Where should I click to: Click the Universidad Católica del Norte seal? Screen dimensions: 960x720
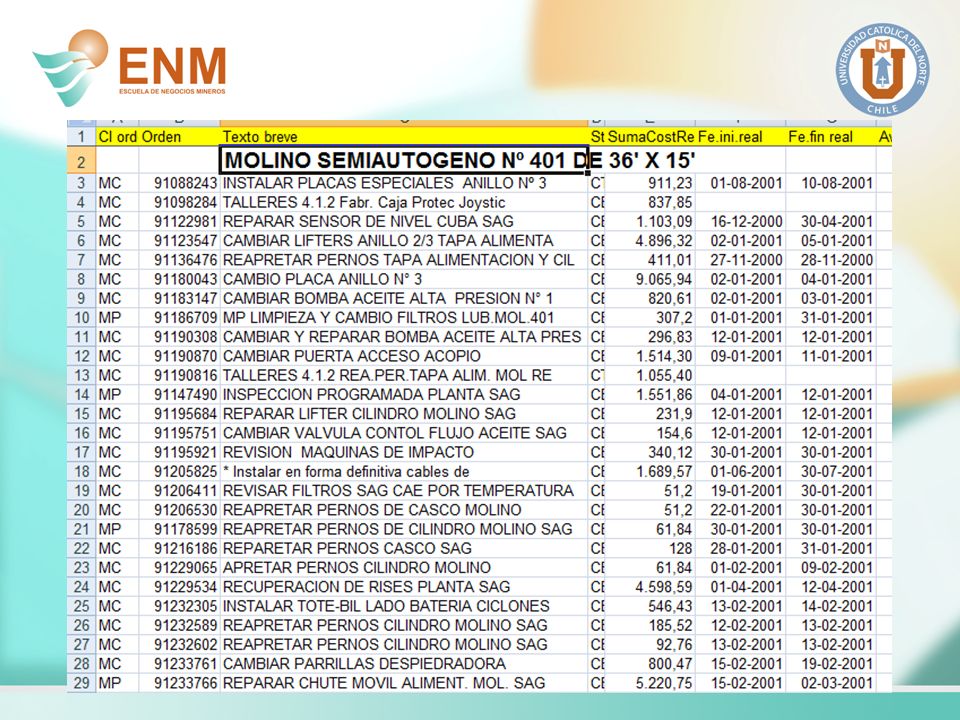coord(882,70)
